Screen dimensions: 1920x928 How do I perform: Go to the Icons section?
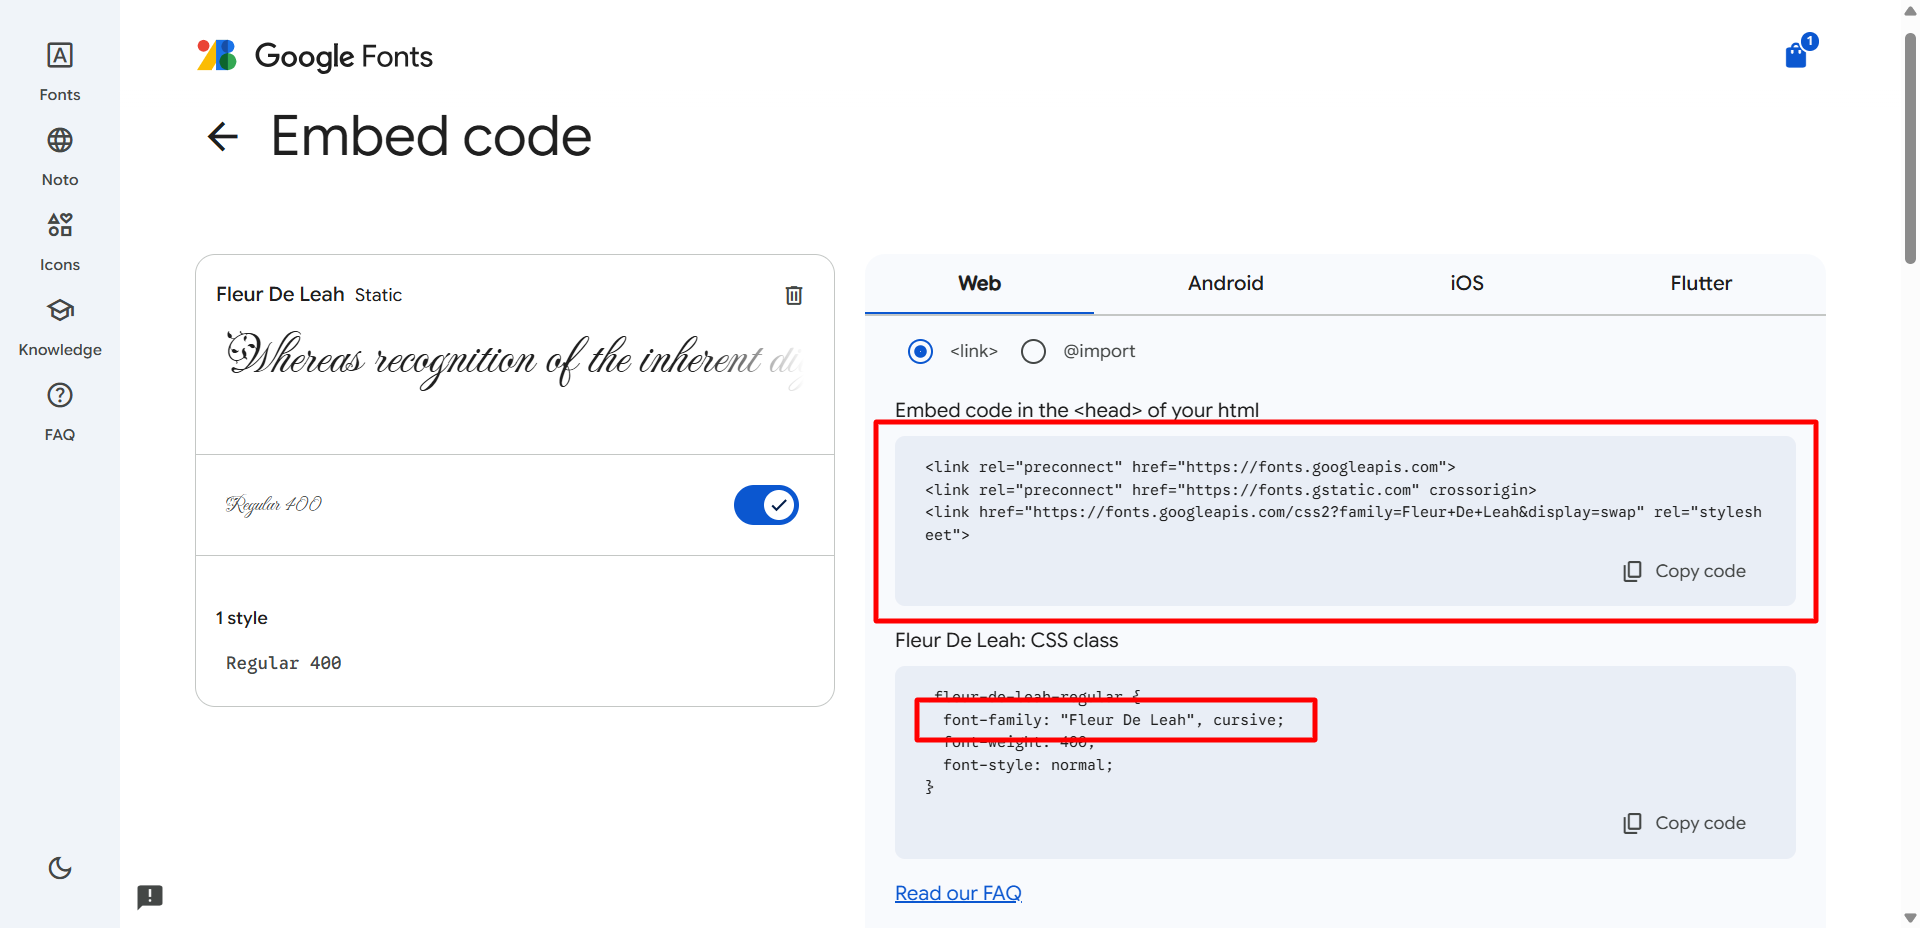pos(60,226)
